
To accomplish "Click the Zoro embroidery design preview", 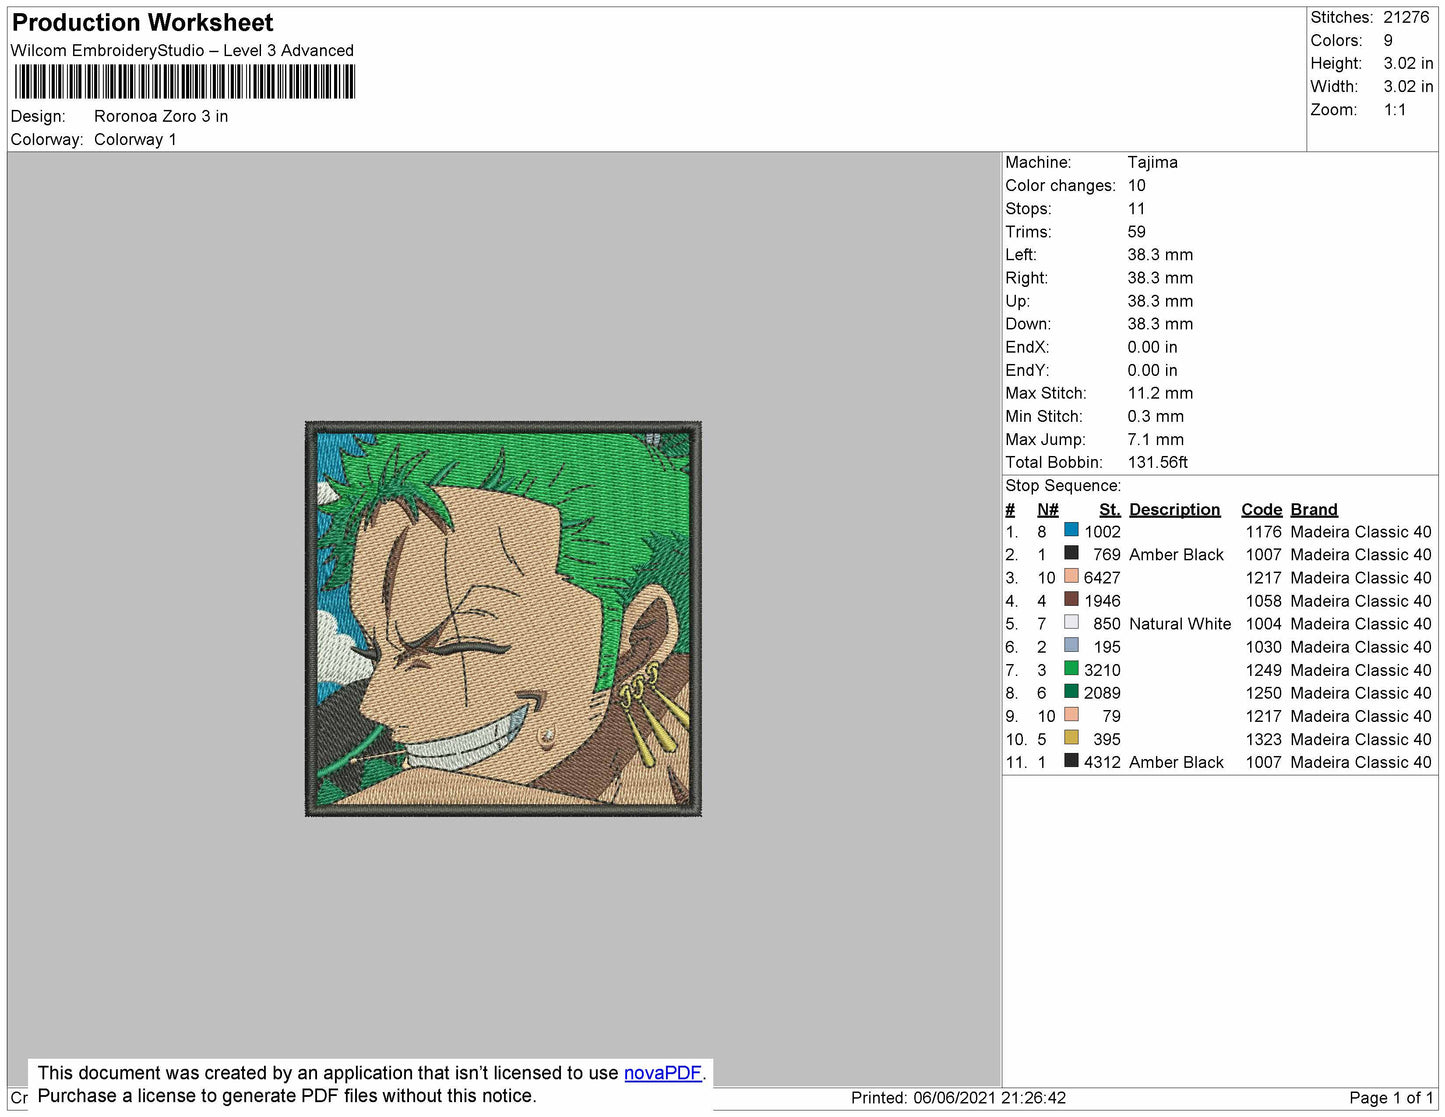I will pyautogui.click(x=503, y=619).
